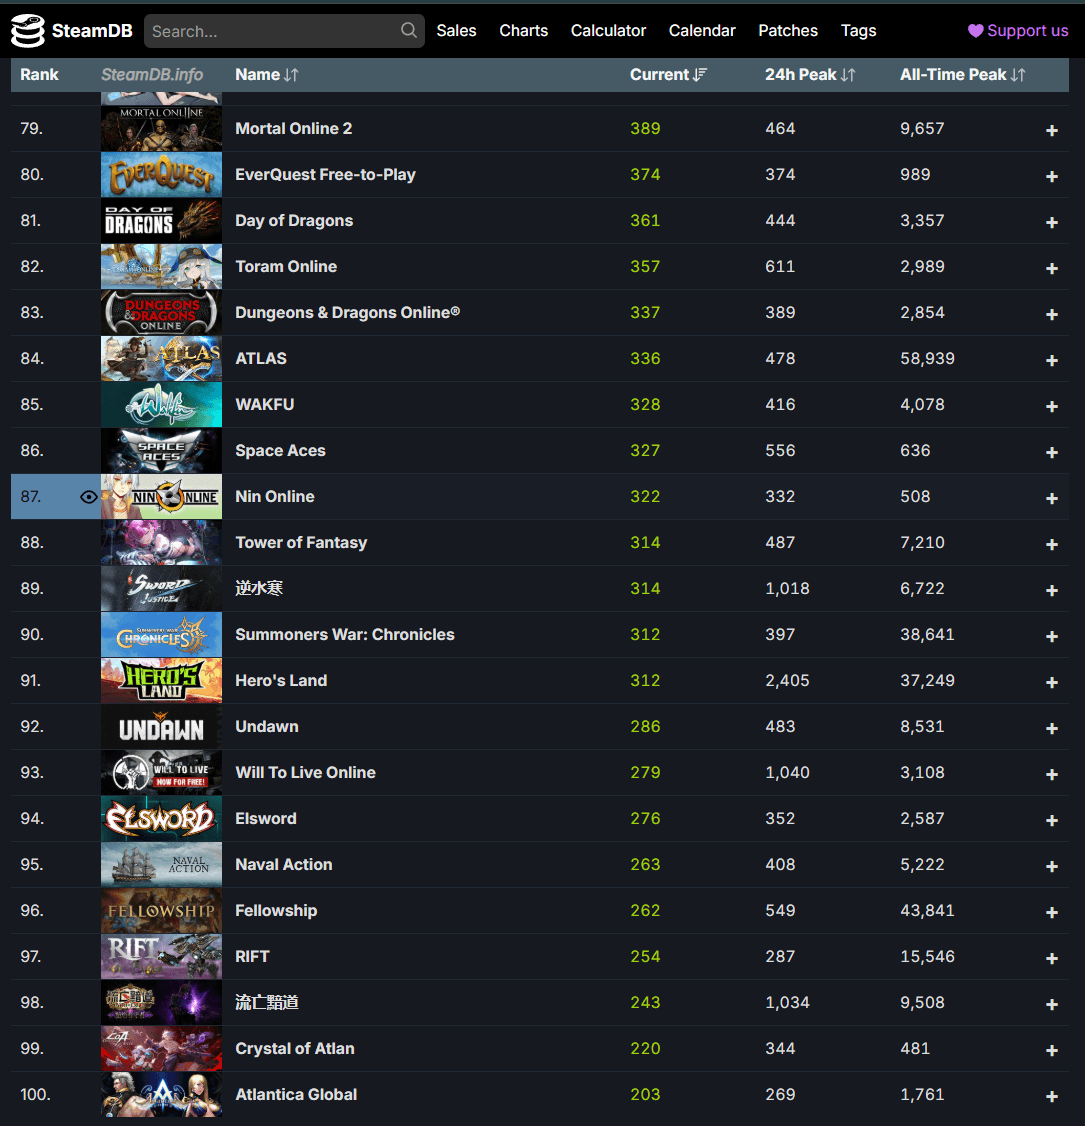Expand the plus icon for Day of Dragons
Image resolution: width=1085 pixels, height=1126 pixels.
[1051, 222]
